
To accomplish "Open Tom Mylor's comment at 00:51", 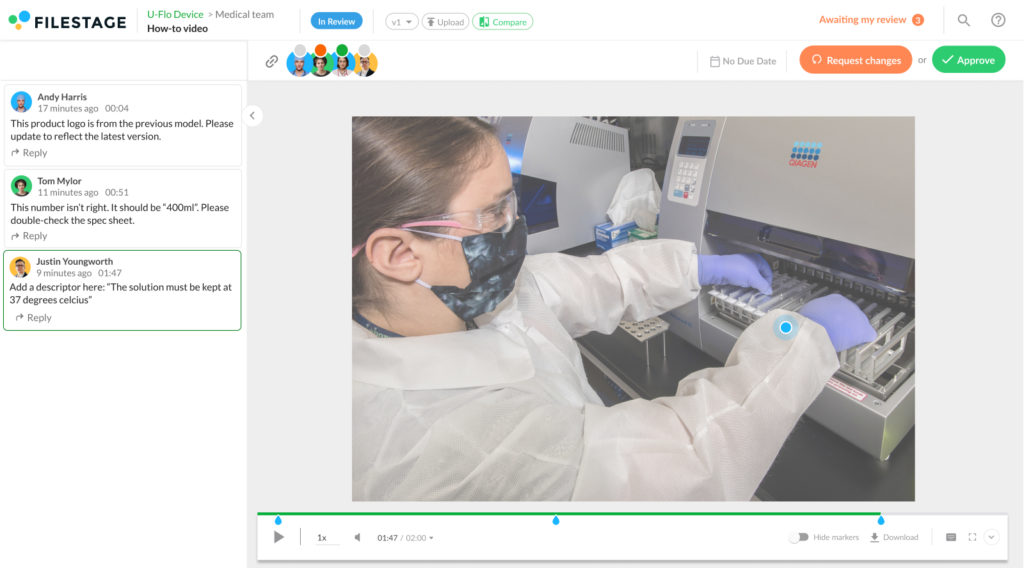I will point(122,208).
